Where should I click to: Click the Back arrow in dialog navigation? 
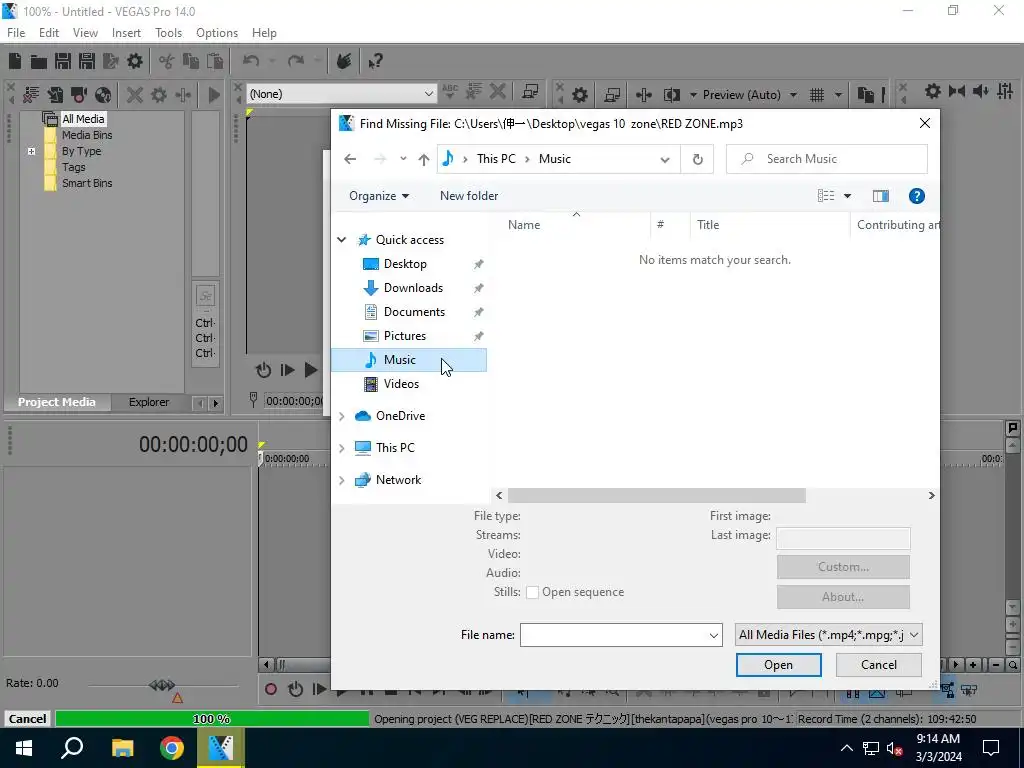coord(350,159)
